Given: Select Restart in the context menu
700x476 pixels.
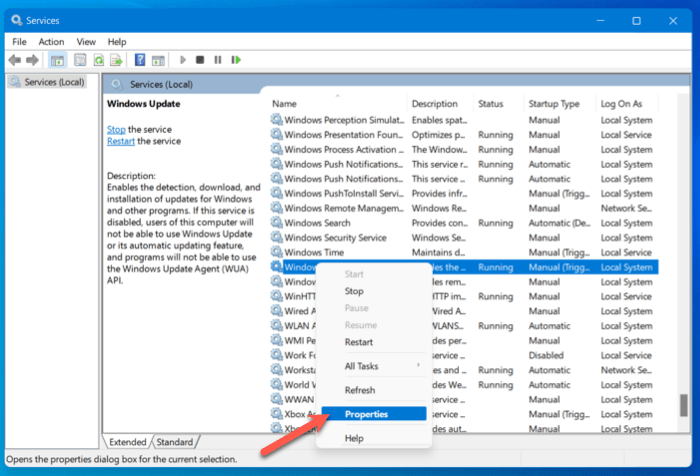Looking at the screenshot, I should coord(358,342).
